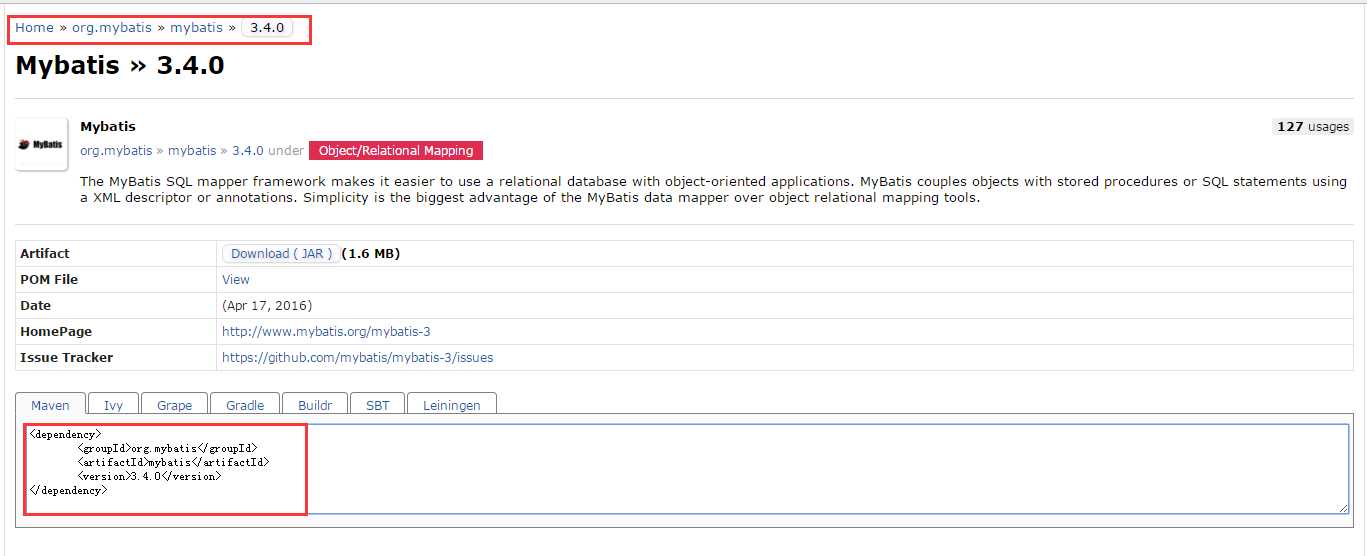Open the 3.4.0 link beside 'under'

[x=248, y=151]
